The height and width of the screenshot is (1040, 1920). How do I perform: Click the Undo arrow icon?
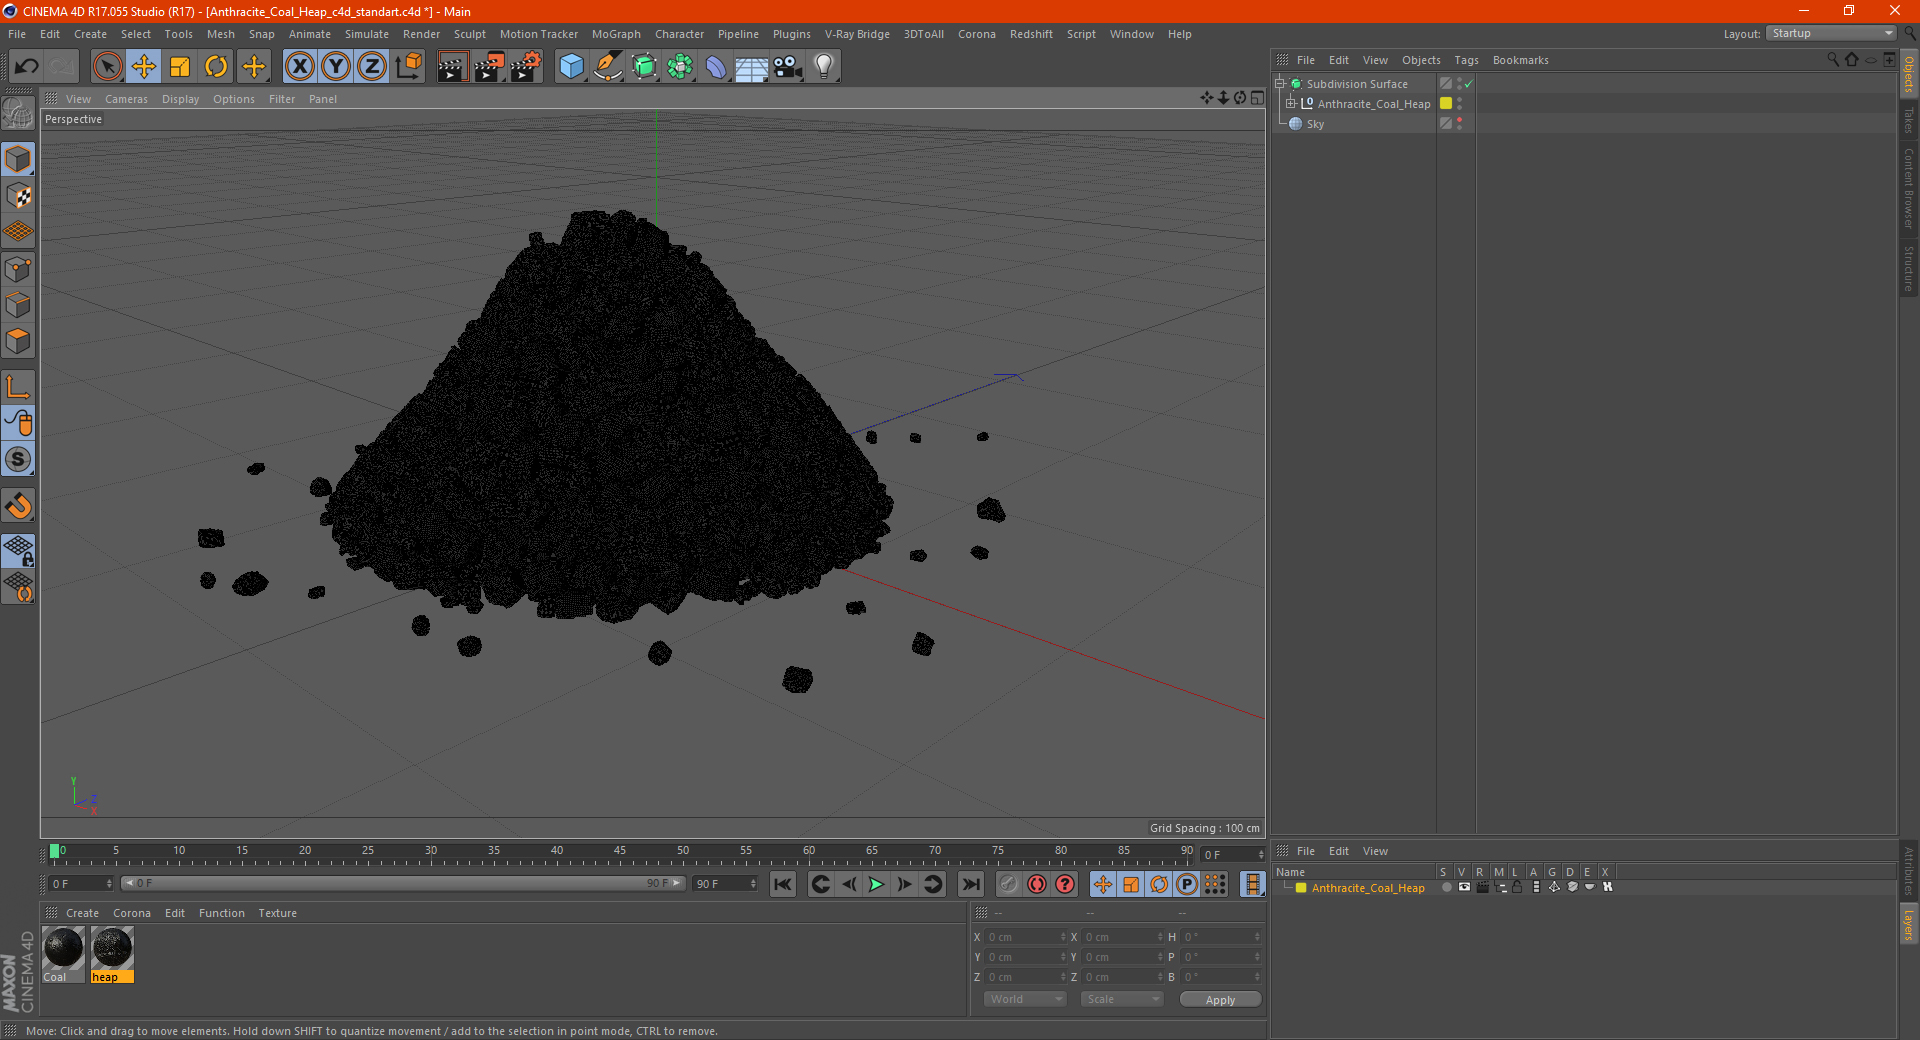click(x=27, y=67)
